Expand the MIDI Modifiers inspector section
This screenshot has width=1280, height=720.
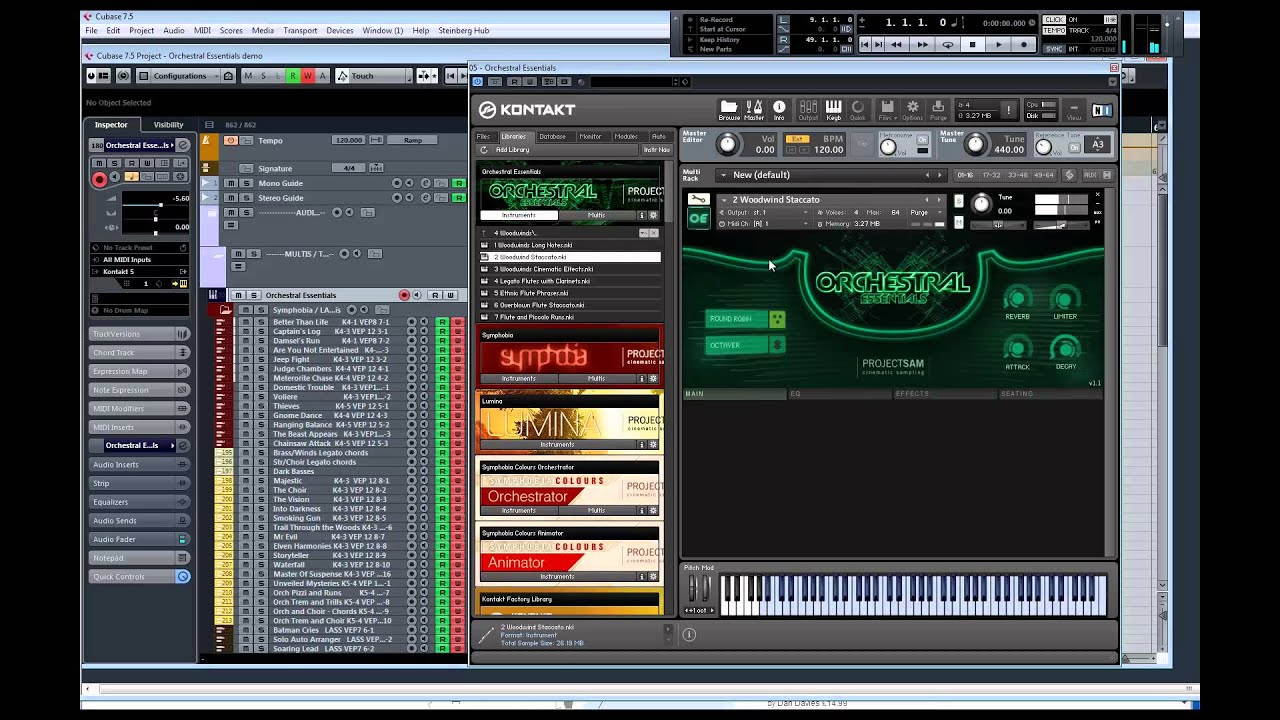pos(139,408)
